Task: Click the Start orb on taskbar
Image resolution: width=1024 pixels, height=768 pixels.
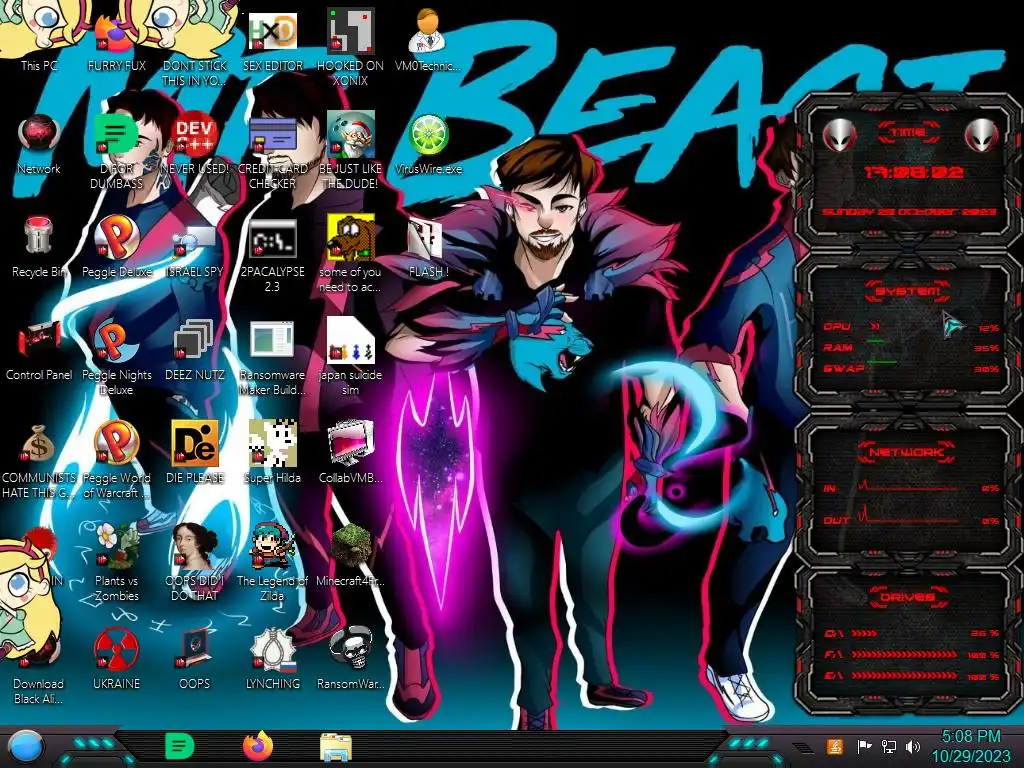Action: pos(26,746)
